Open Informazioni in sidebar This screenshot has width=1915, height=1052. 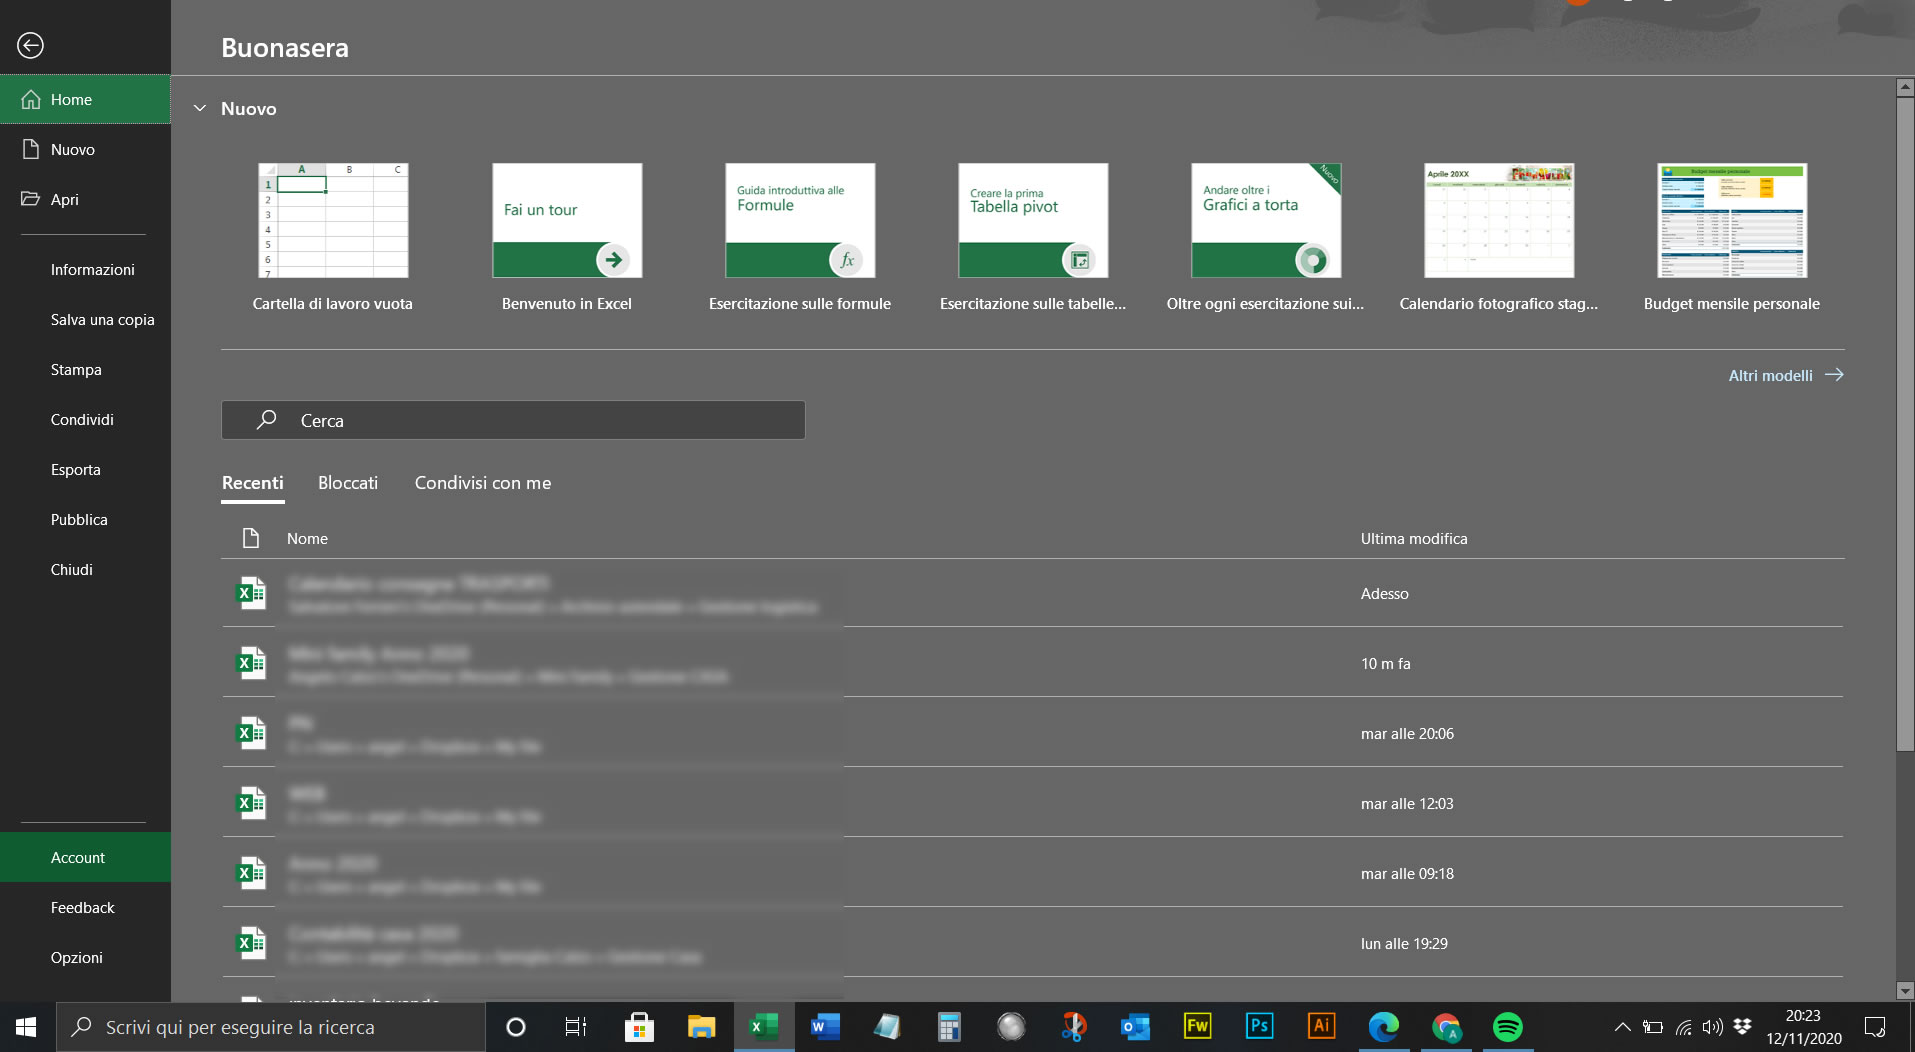click(x=85, y=269)
